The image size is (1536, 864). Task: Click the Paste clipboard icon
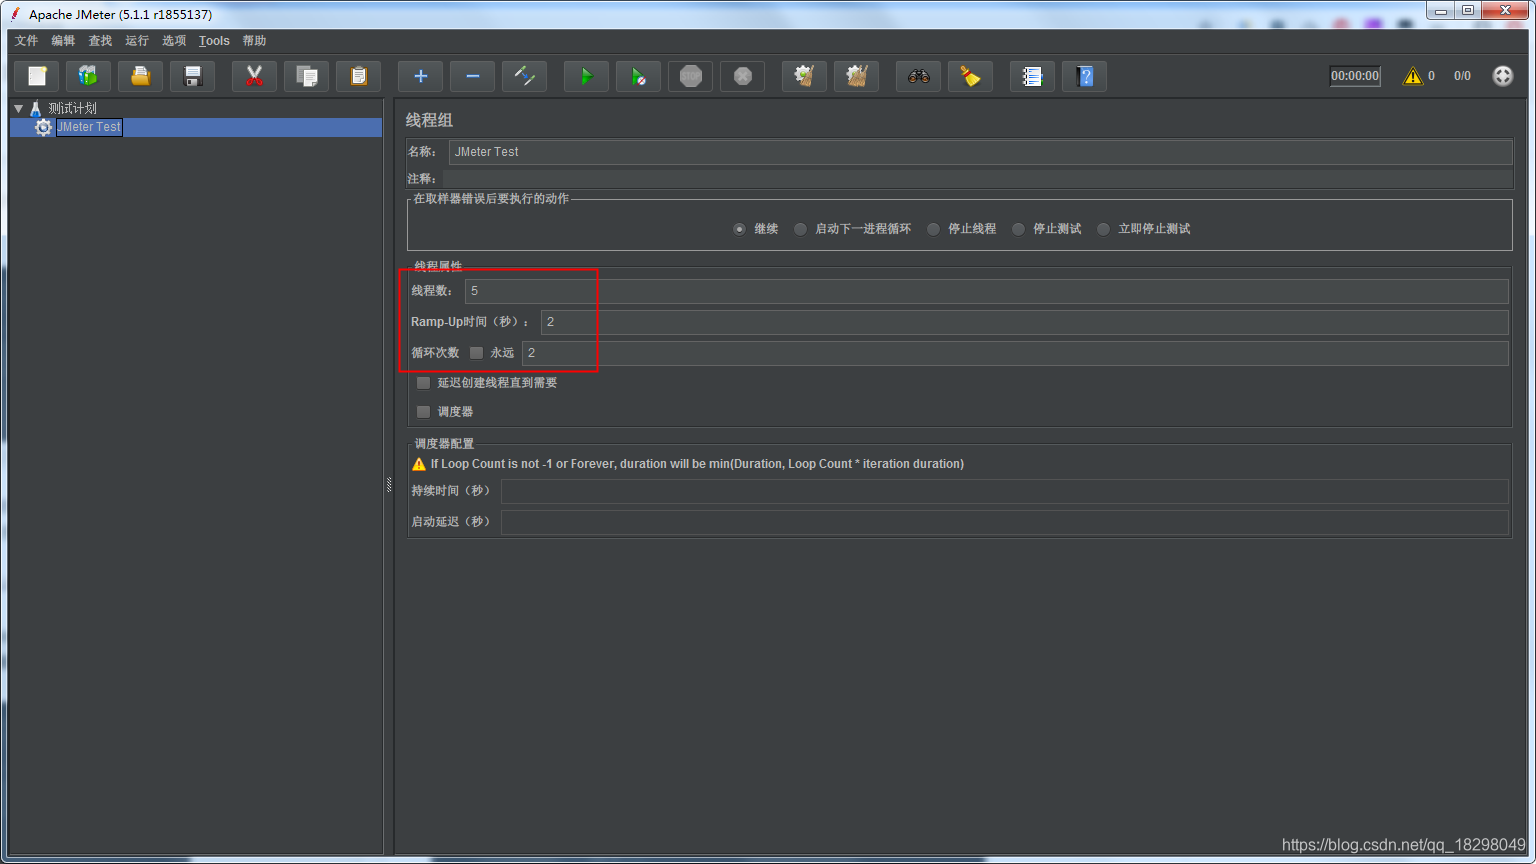click(x=359, y=76)
